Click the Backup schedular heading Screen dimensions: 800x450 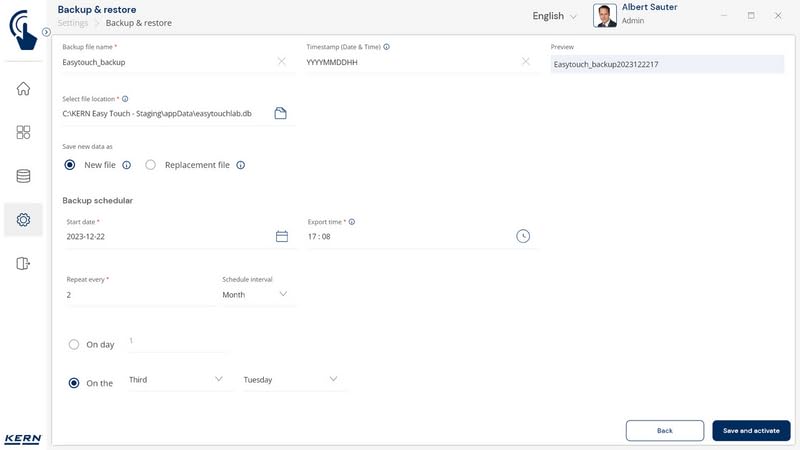[97, 201]
